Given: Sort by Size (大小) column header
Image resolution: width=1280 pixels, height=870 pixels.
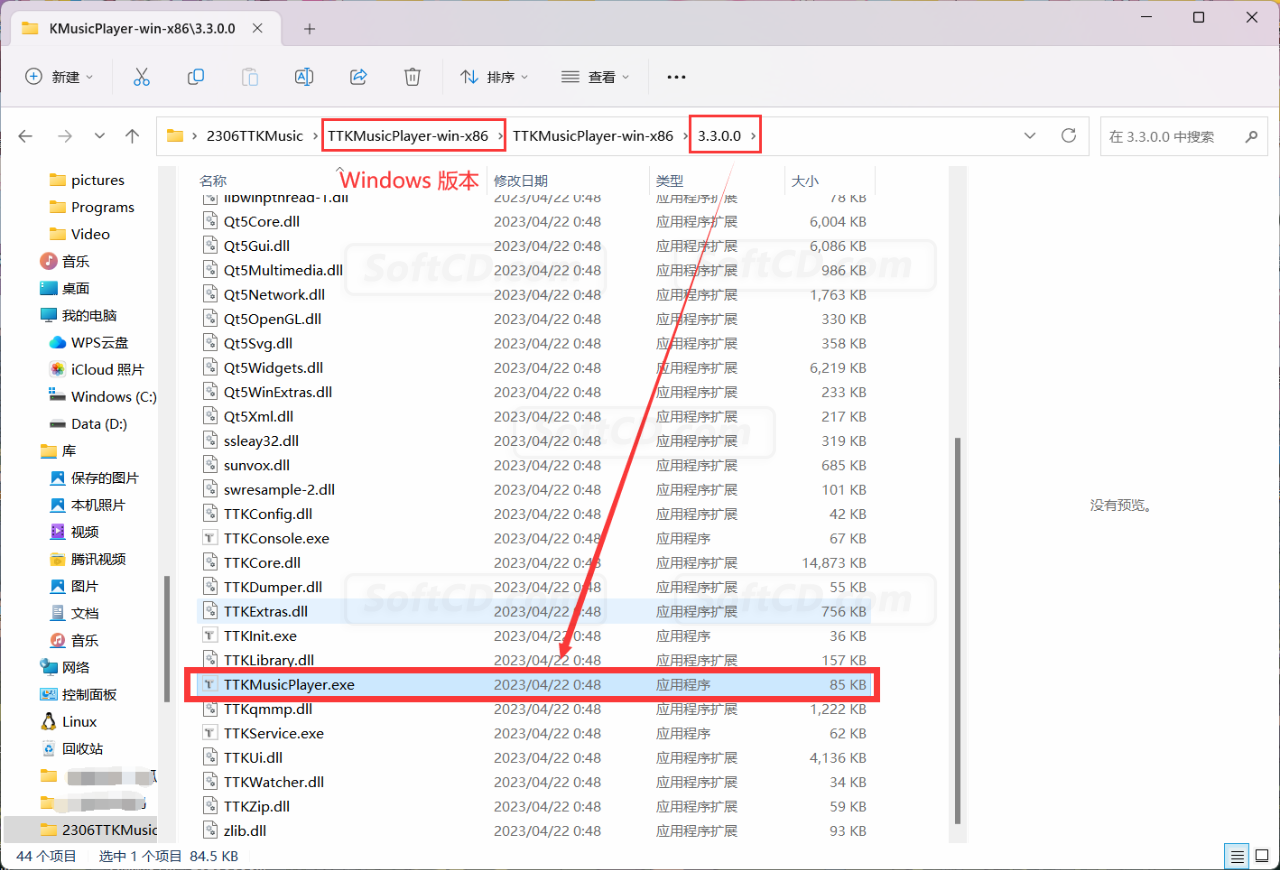Looking at the screenshot, I should click(x=805, y=181).
